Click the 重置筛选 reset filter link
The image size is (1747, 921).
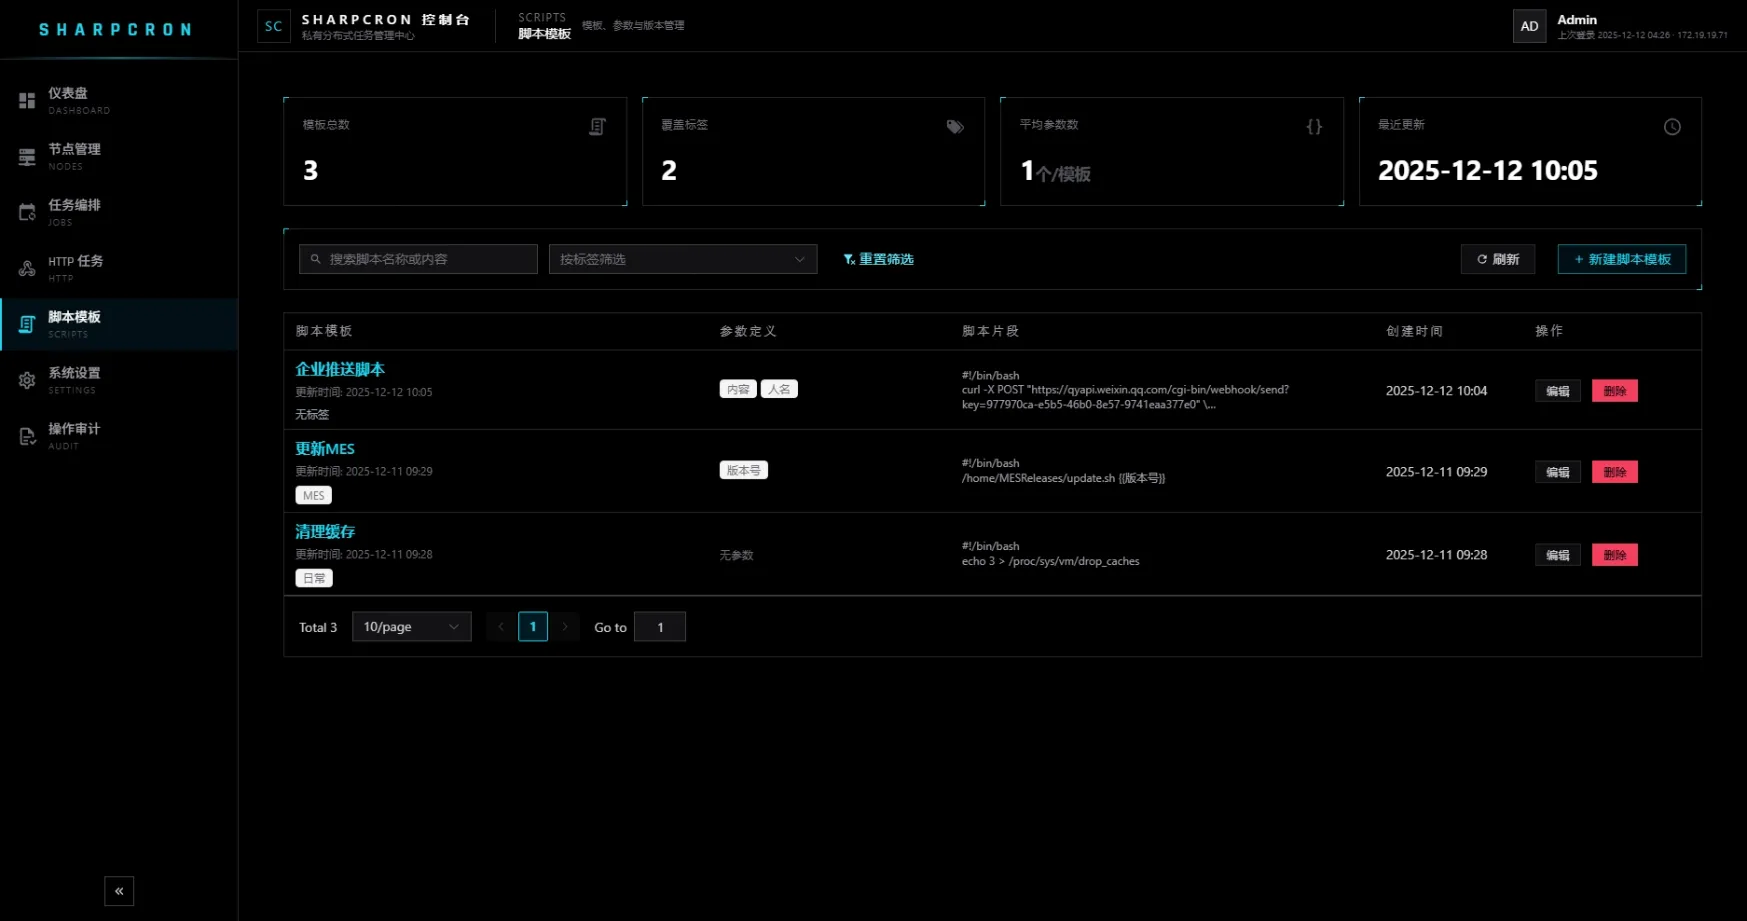point(878,259)
